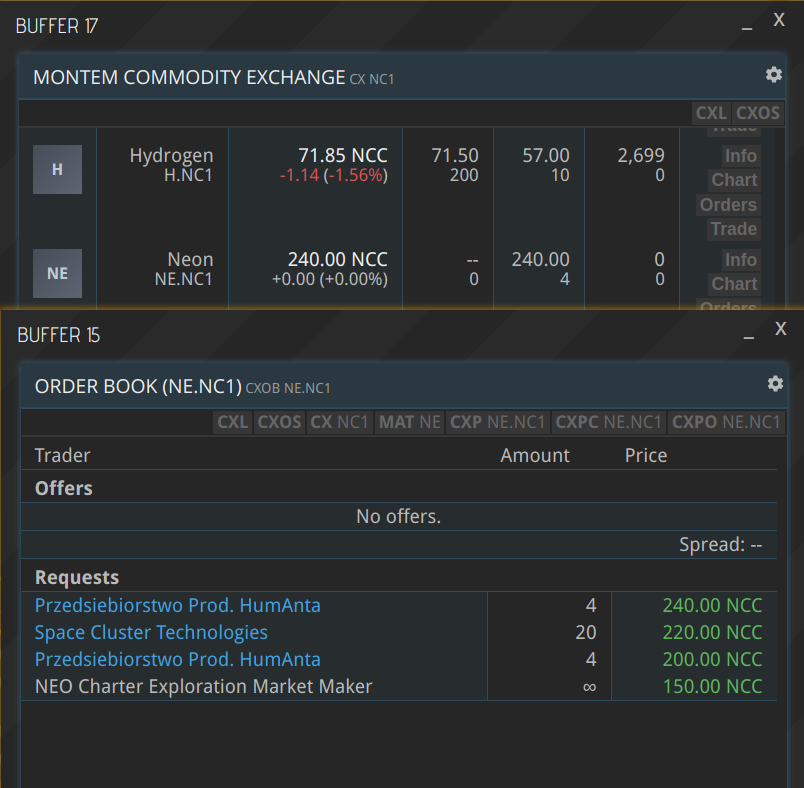
Task: Close the Buffer 15 window
Action: pyautogui.click(x=781, y=329)
